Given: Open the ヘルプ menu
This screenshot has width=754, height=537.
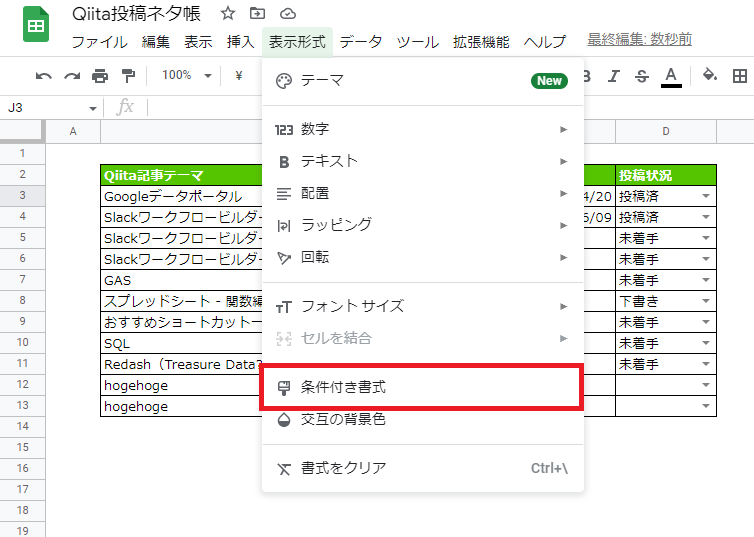Looking at the screenshot, I should coord(544,42).
